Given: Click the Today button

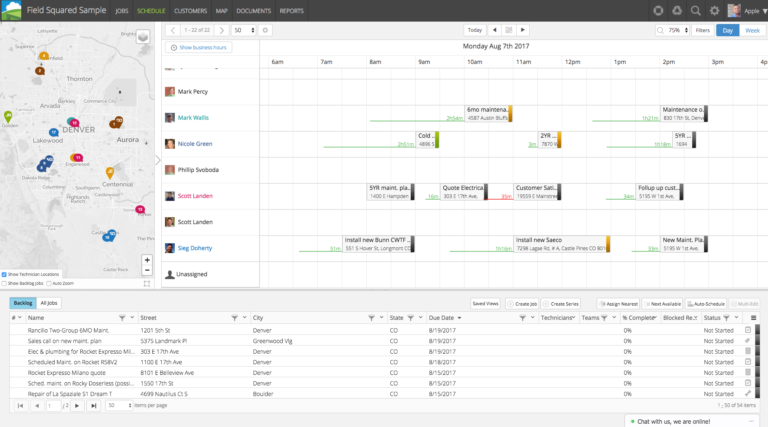Looking at the screenshot, I should [475, 30].
